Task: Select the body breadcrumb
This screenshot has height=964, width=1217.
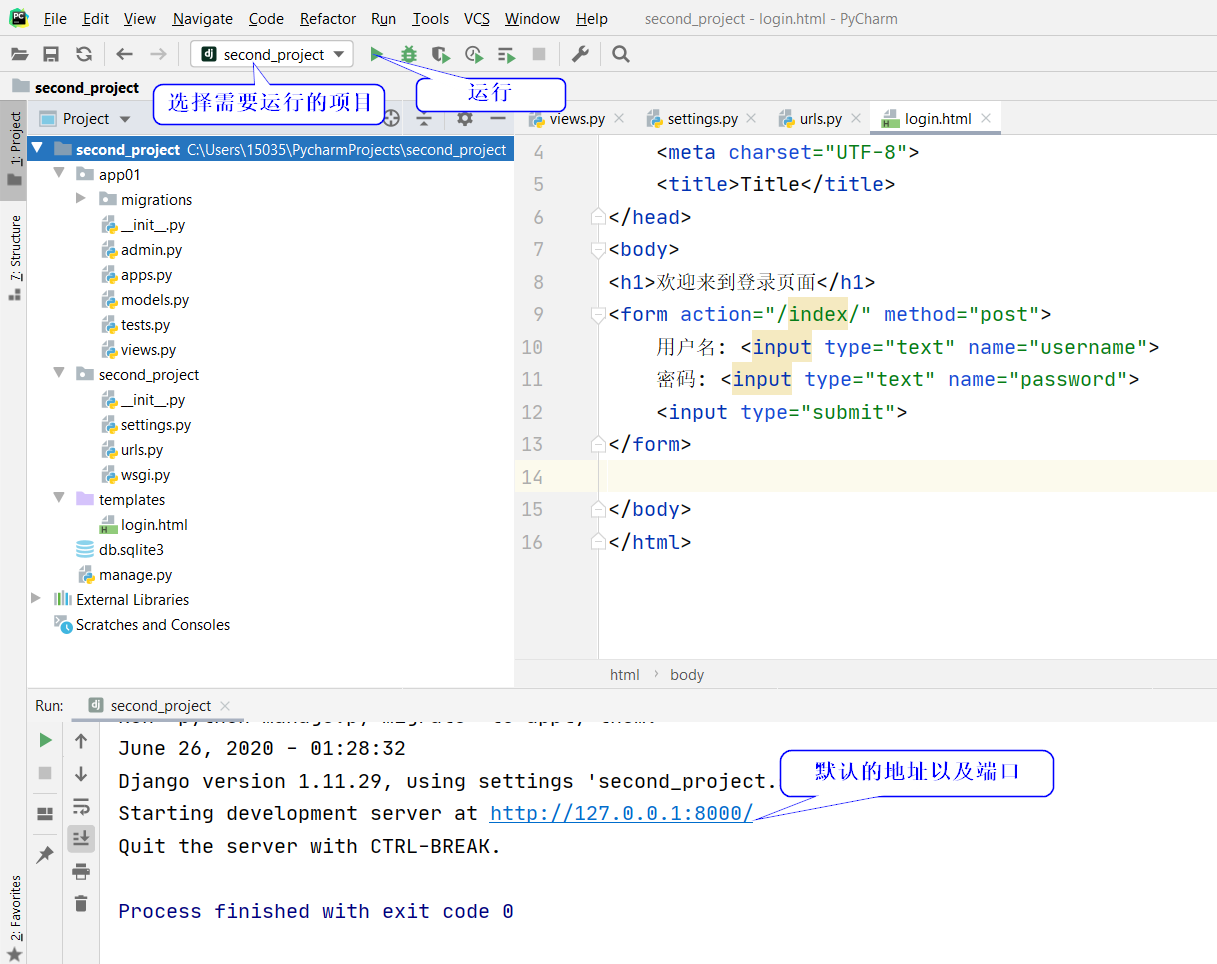Action: tap(687, 675)
